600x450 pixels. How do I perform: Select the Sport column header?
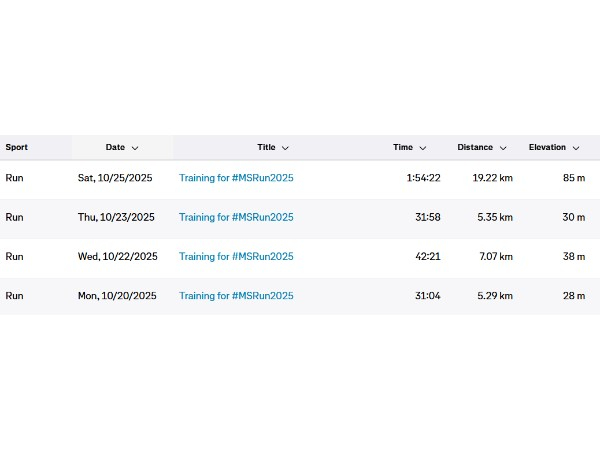[17, 147]
